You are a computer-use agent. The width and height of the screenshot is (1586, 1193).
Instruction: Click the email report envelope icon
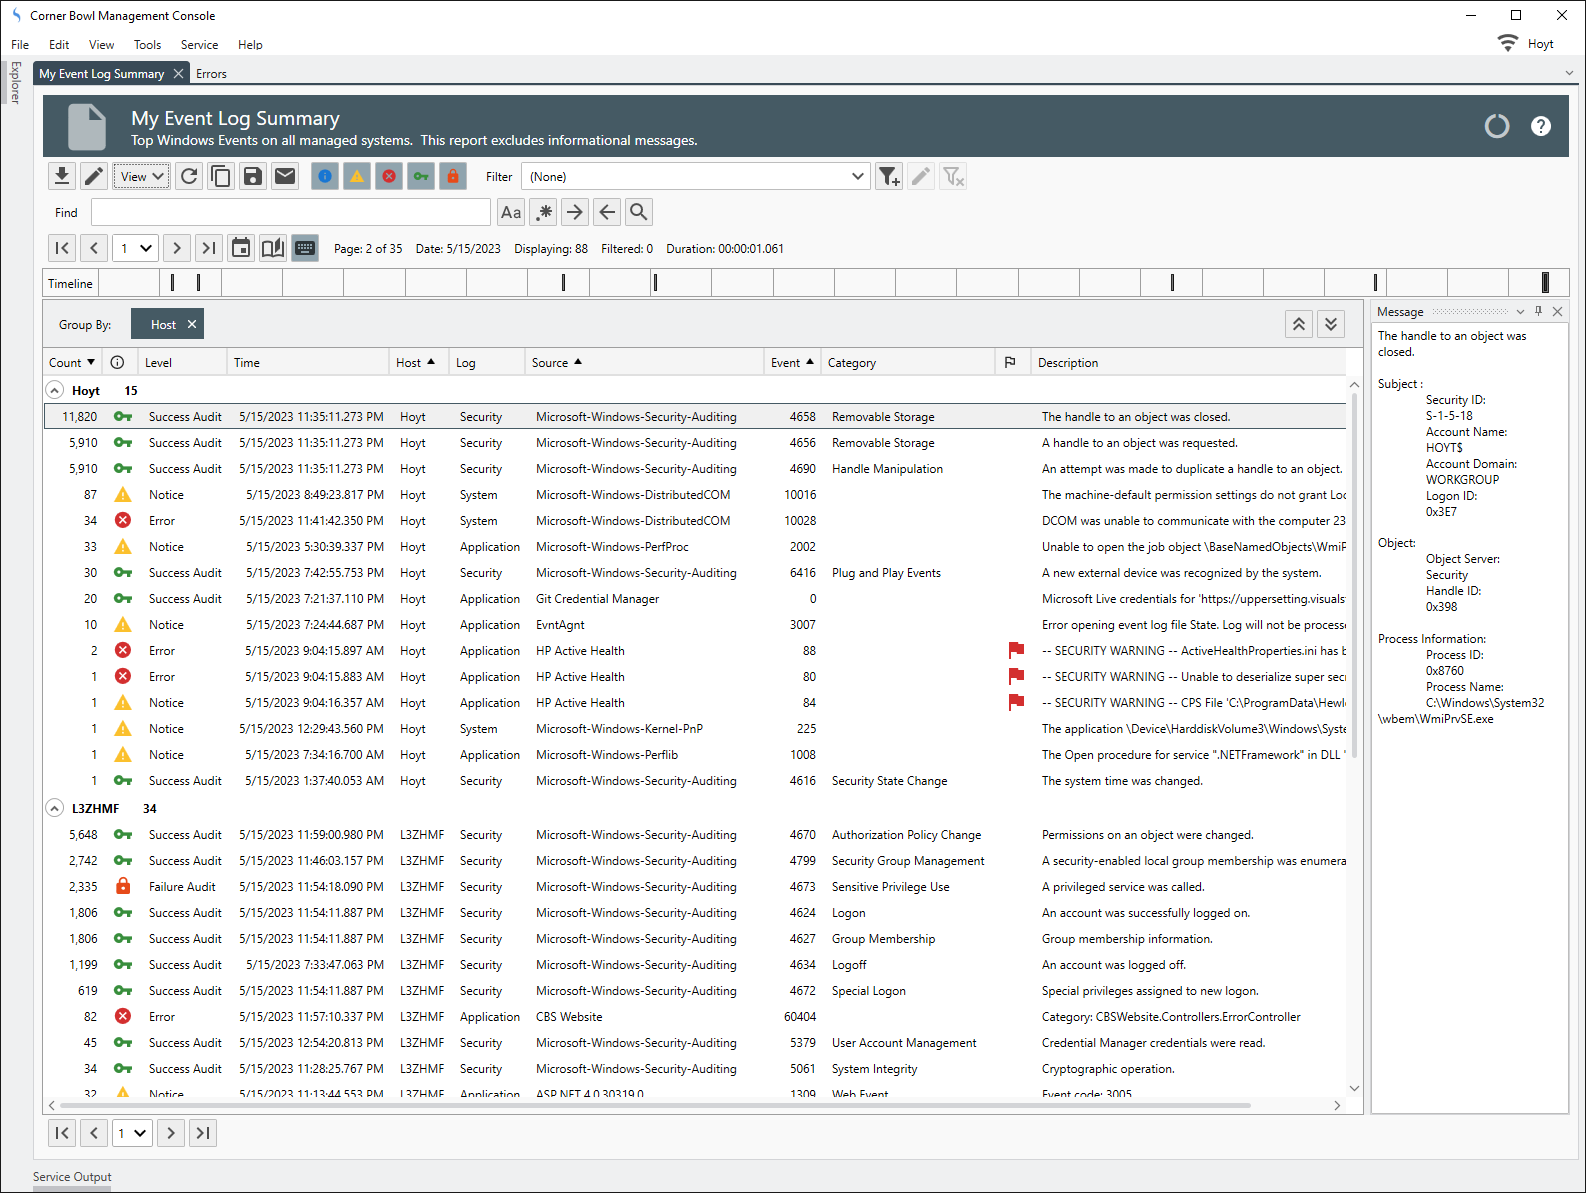(285, 177)
